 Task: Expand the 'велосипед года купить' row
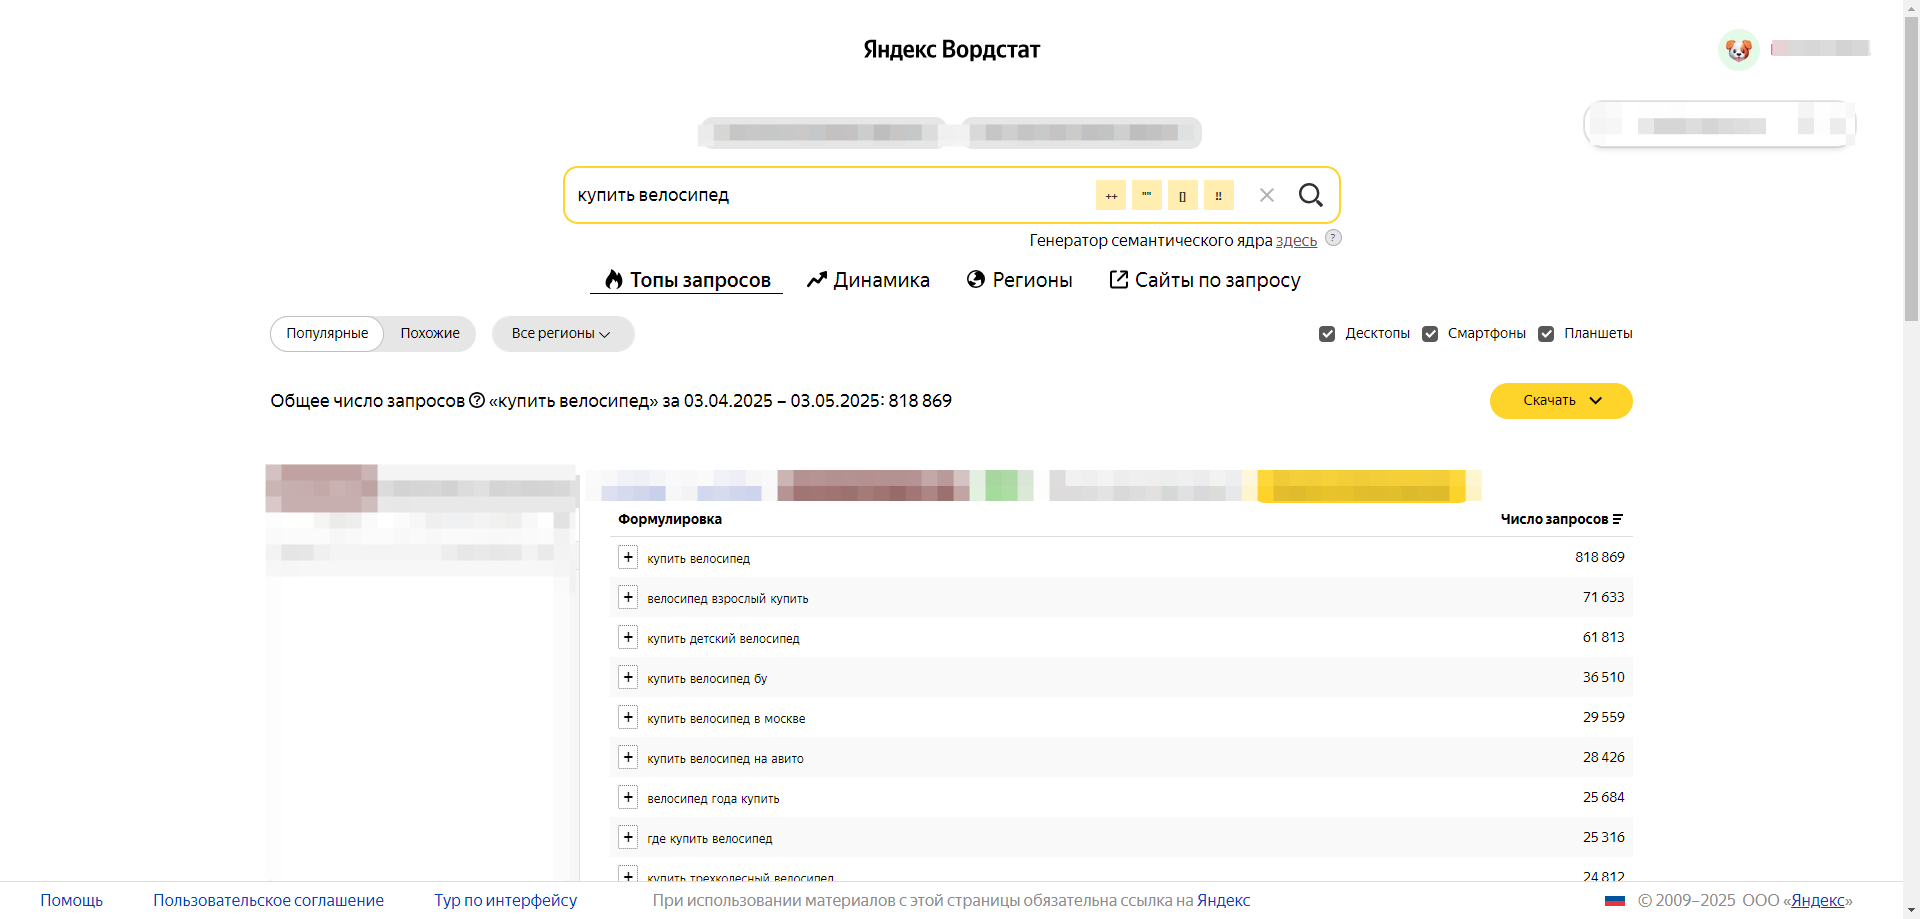click(628, 797)
